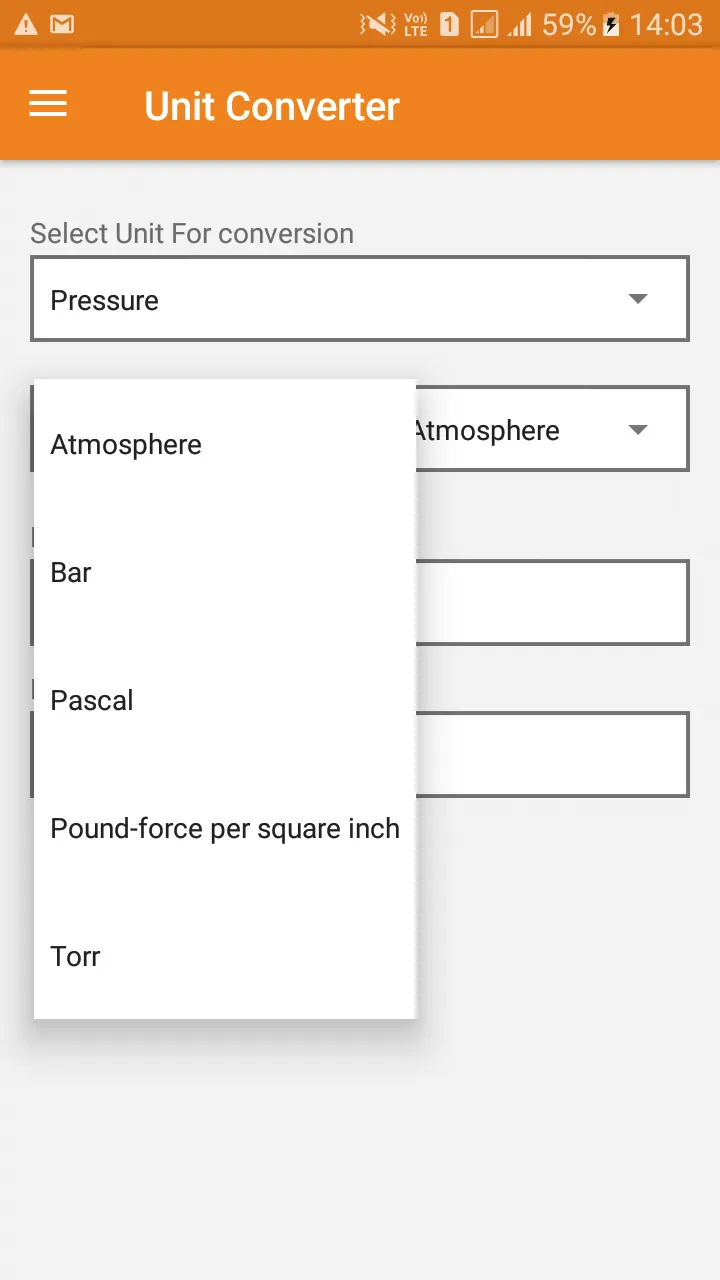Choose Torr from the dropdown list
The image size is (720, 1280).
pyautogui.click(x=225, y=956)
